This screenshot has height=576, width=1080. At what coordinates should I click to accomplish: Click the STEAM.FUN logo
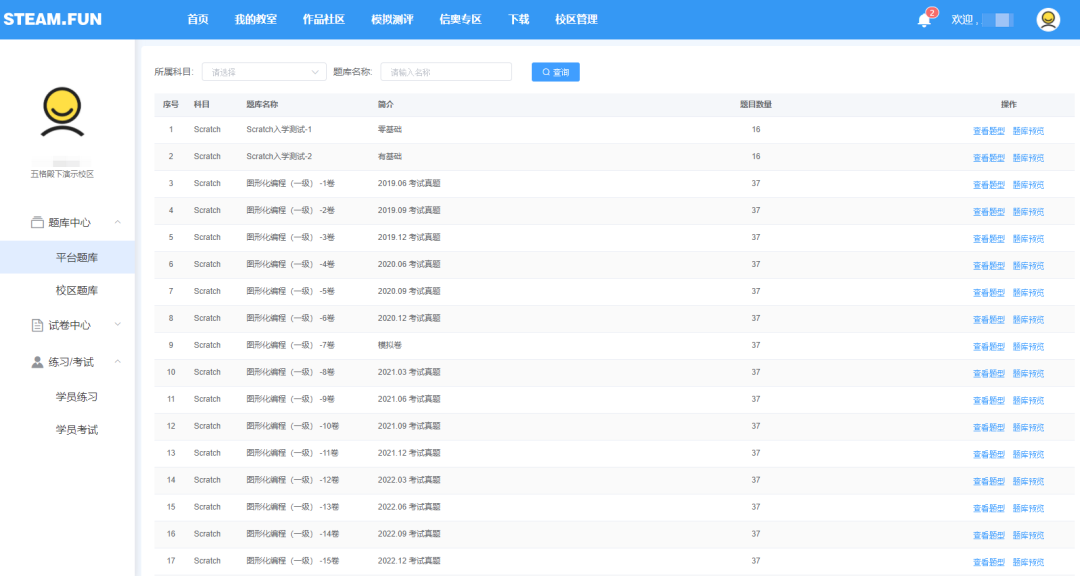52,19
